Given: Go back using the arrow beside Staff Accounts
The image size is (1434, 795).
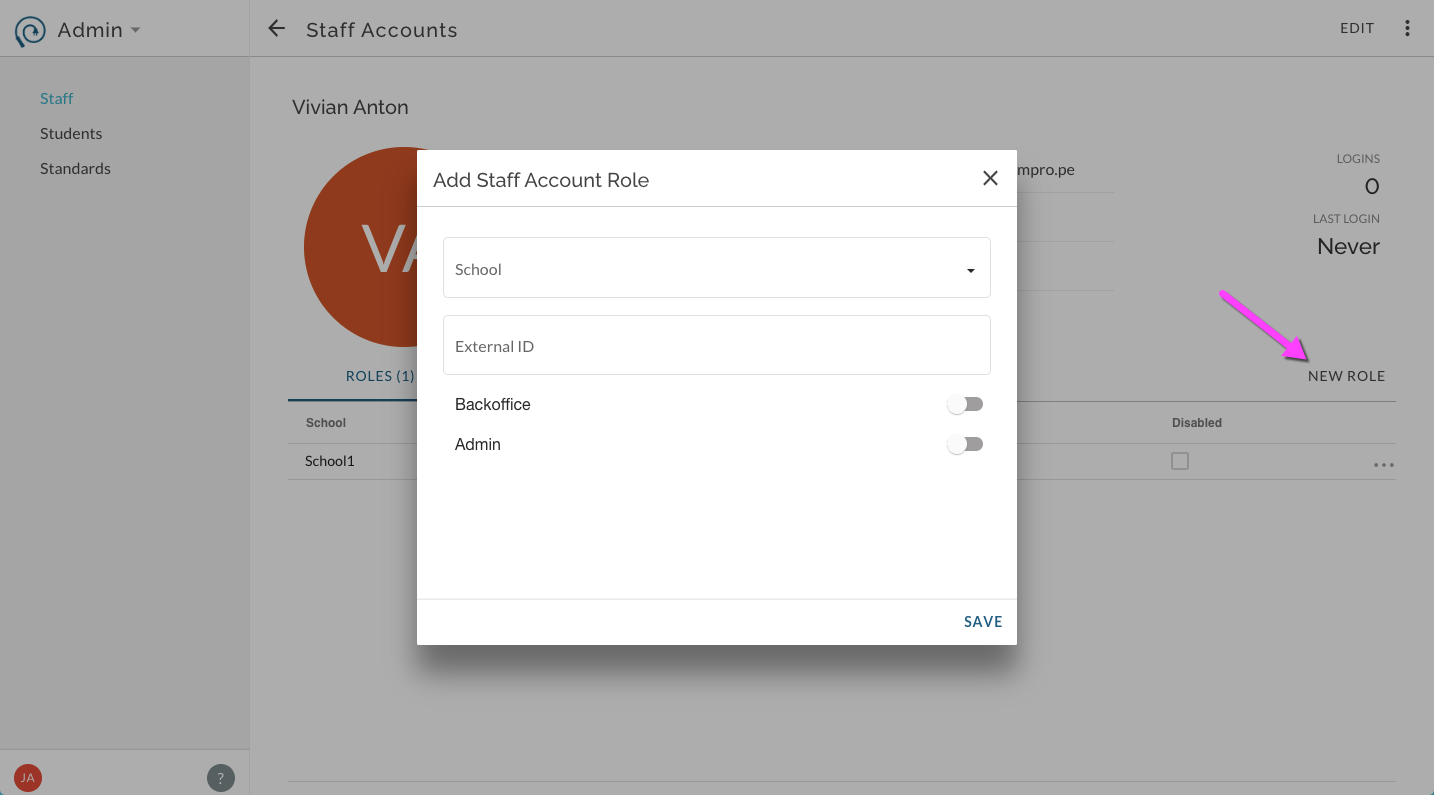Looking at the screenshot, I should point(277,29).
